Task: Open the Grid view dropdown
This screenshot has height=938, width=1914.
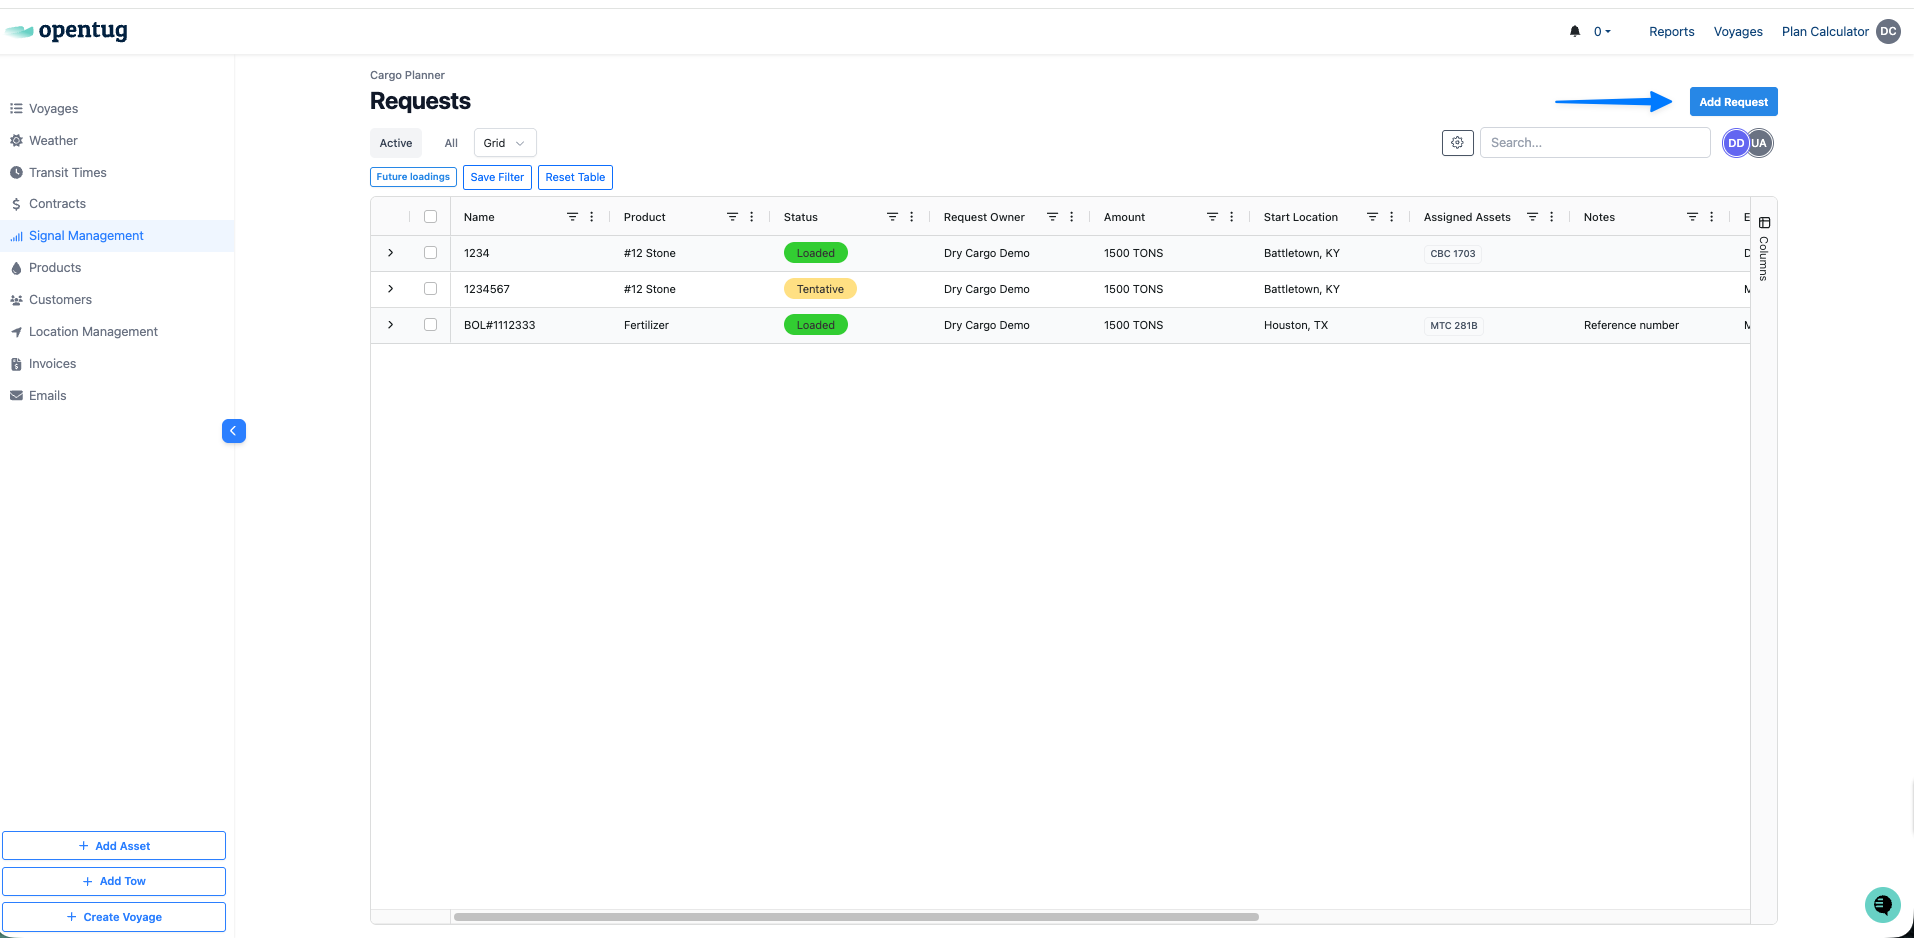Action: pos(505,143)
